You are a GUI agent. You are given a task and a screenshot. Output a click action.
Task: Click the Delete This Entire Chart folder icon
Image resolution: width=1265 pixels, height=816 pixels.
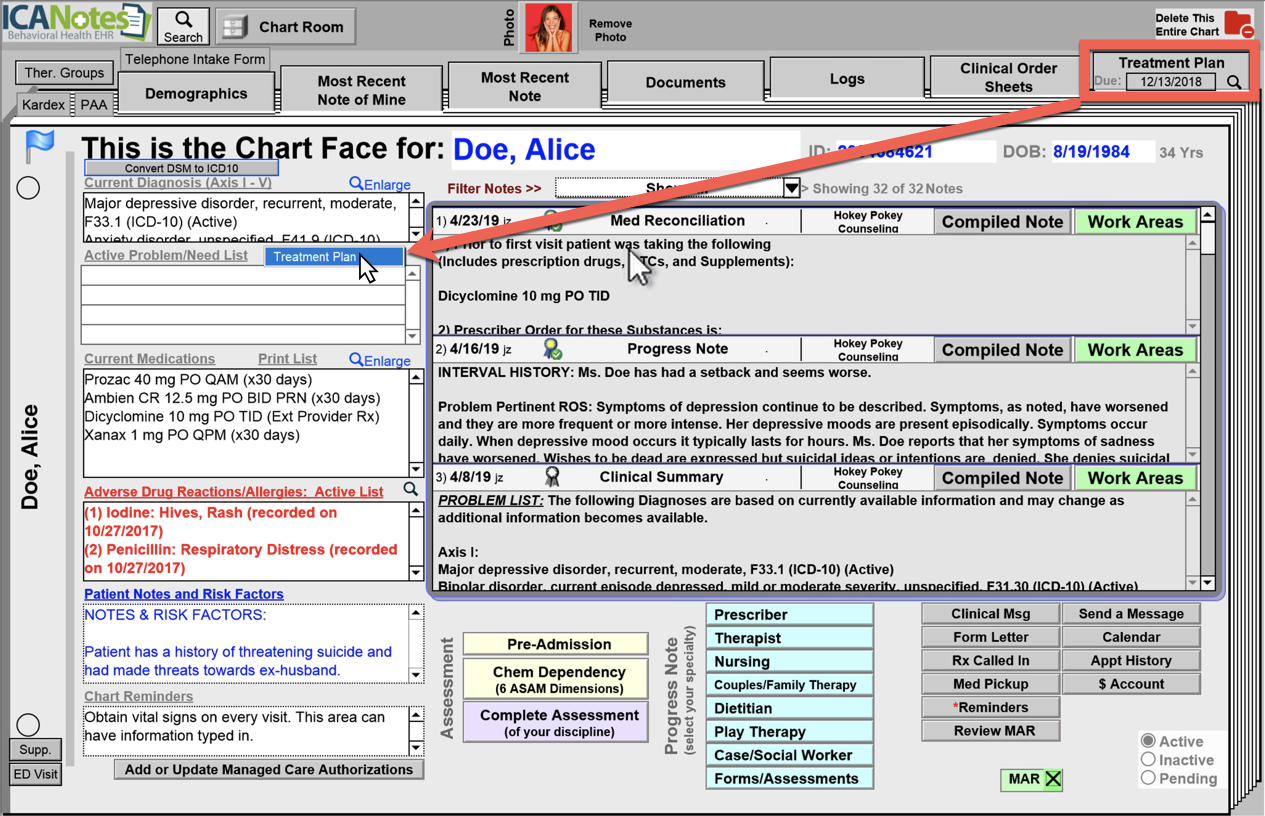tap(1238, 24)
